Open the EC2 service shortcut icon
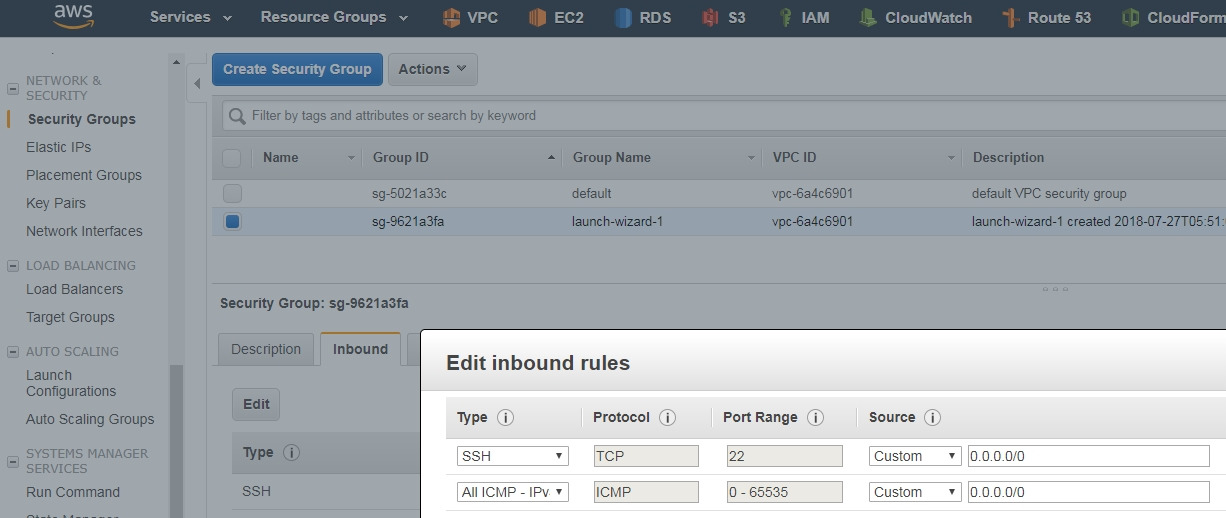The width and height of the screenshot is (1226, 518). click(538, 18)
